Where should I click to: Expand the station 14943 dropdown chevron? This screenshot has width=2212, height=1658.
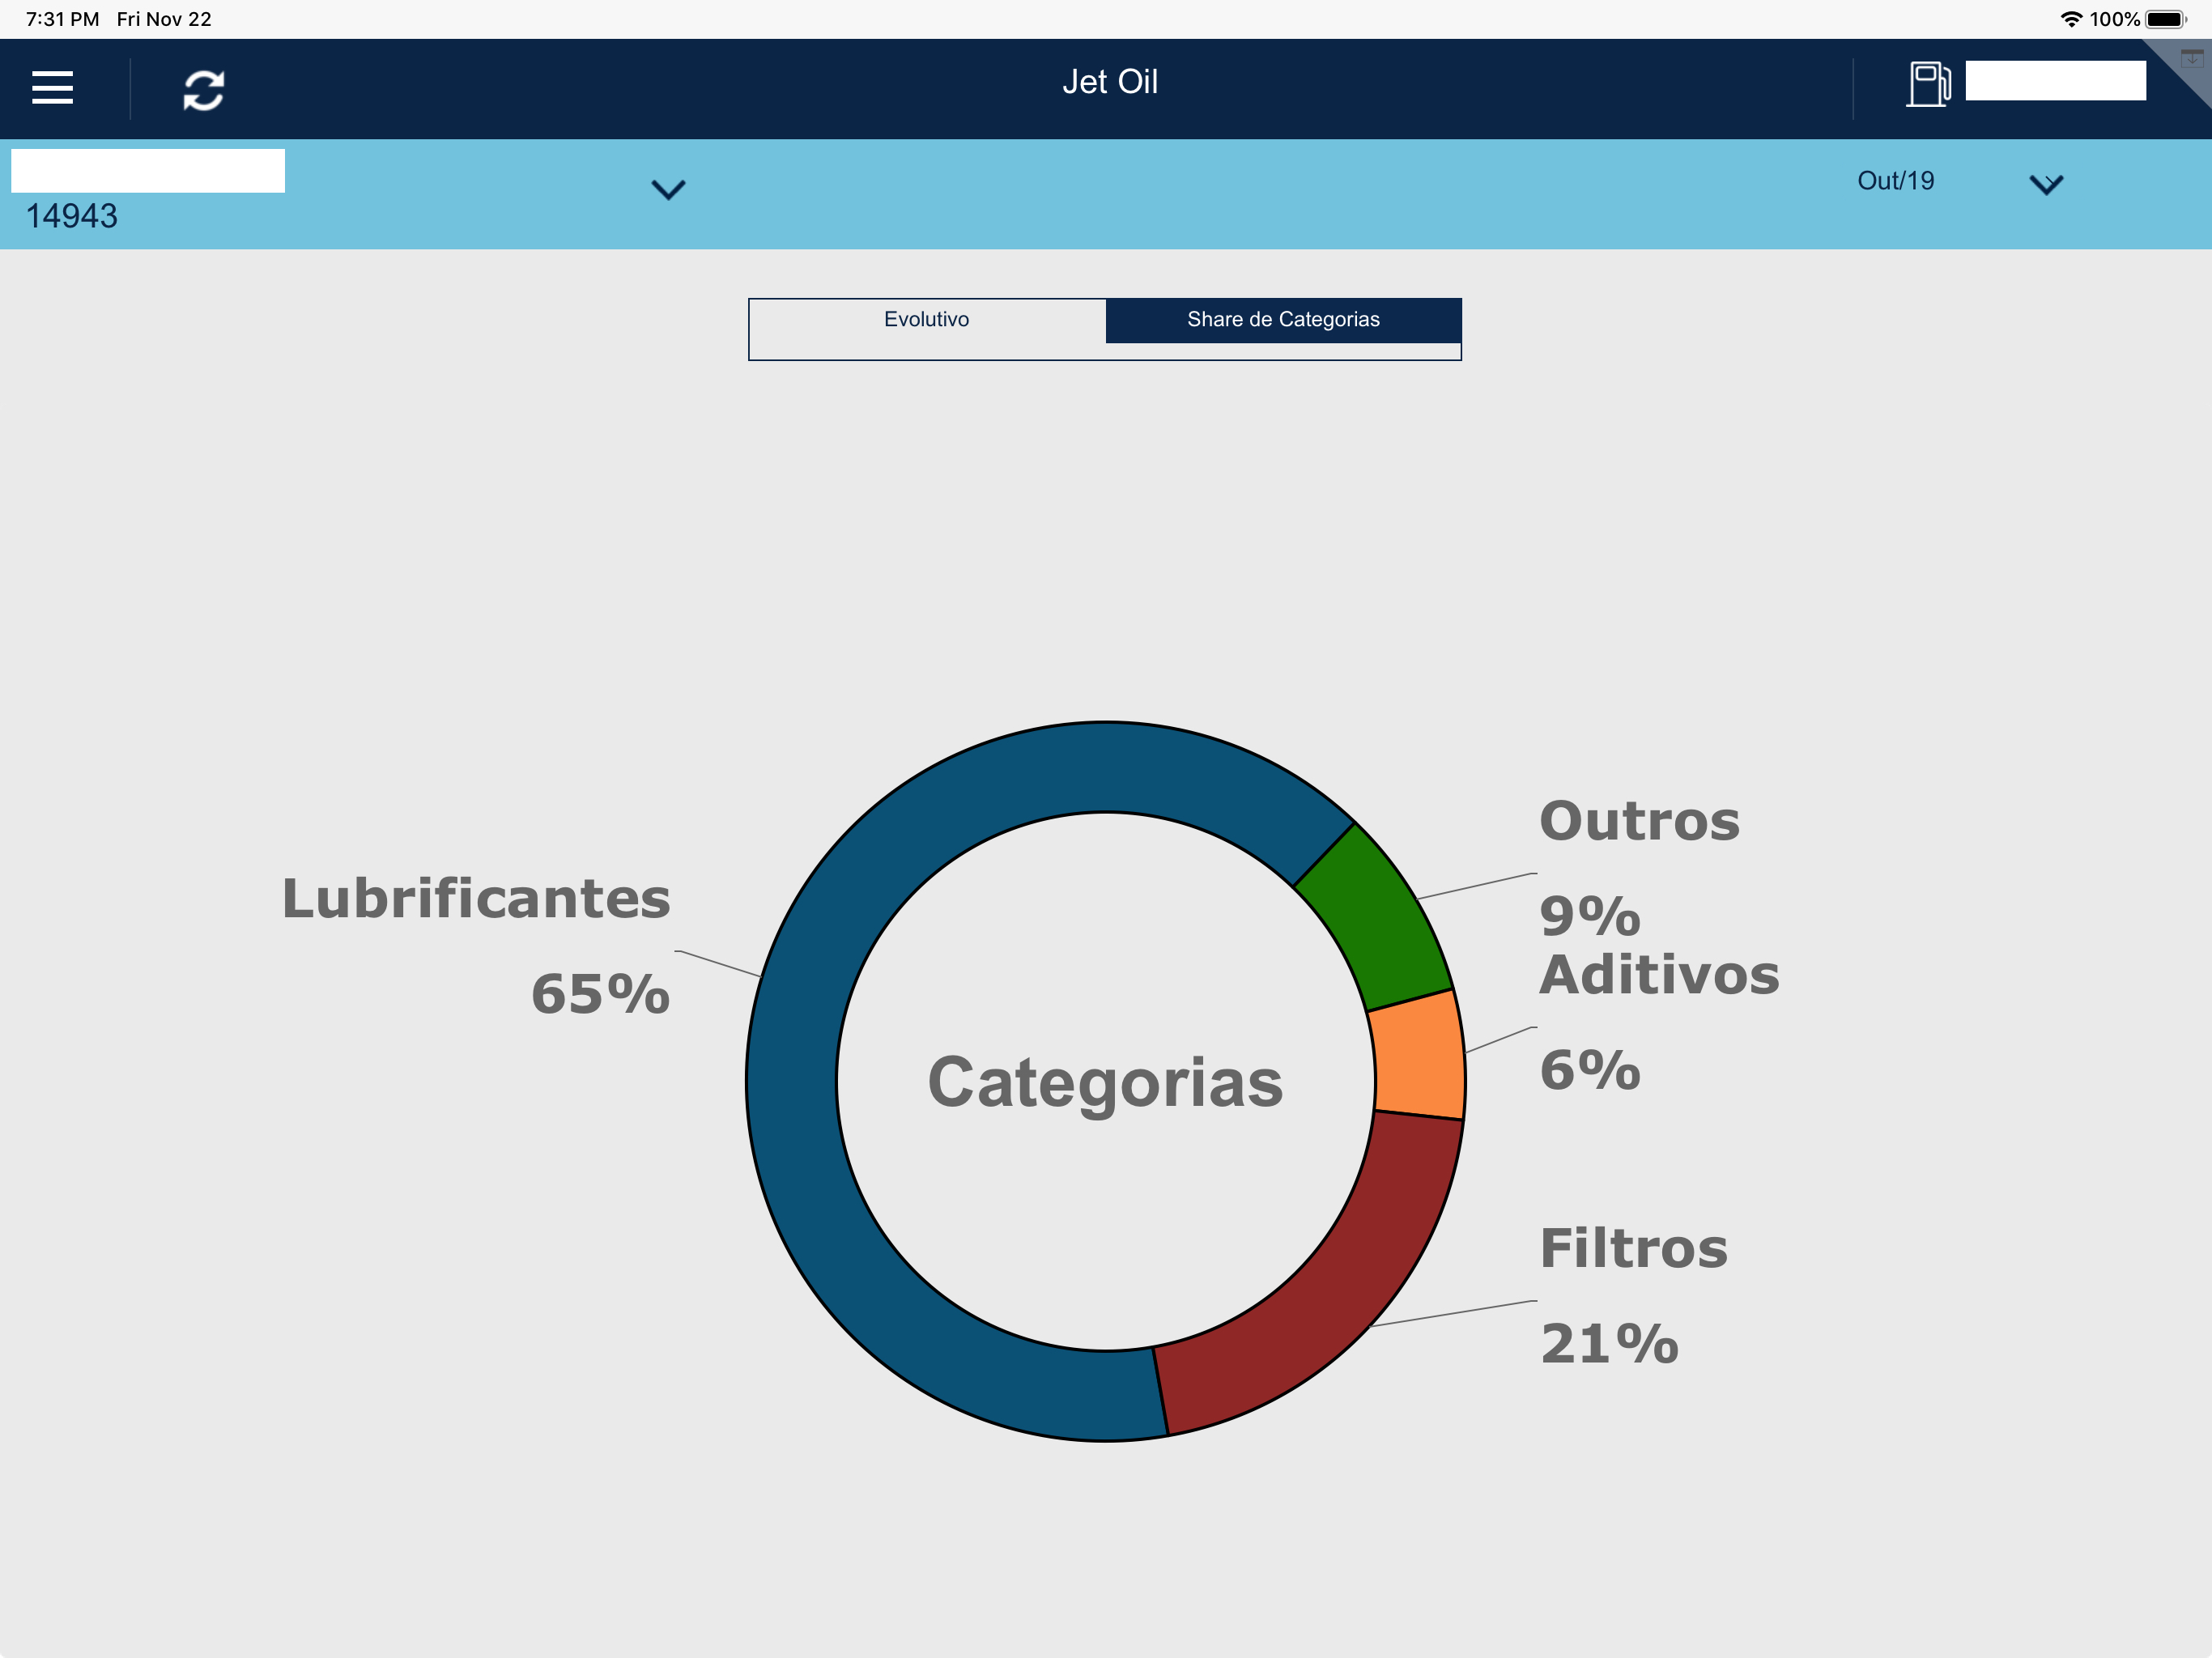click(x=668, y=189)
